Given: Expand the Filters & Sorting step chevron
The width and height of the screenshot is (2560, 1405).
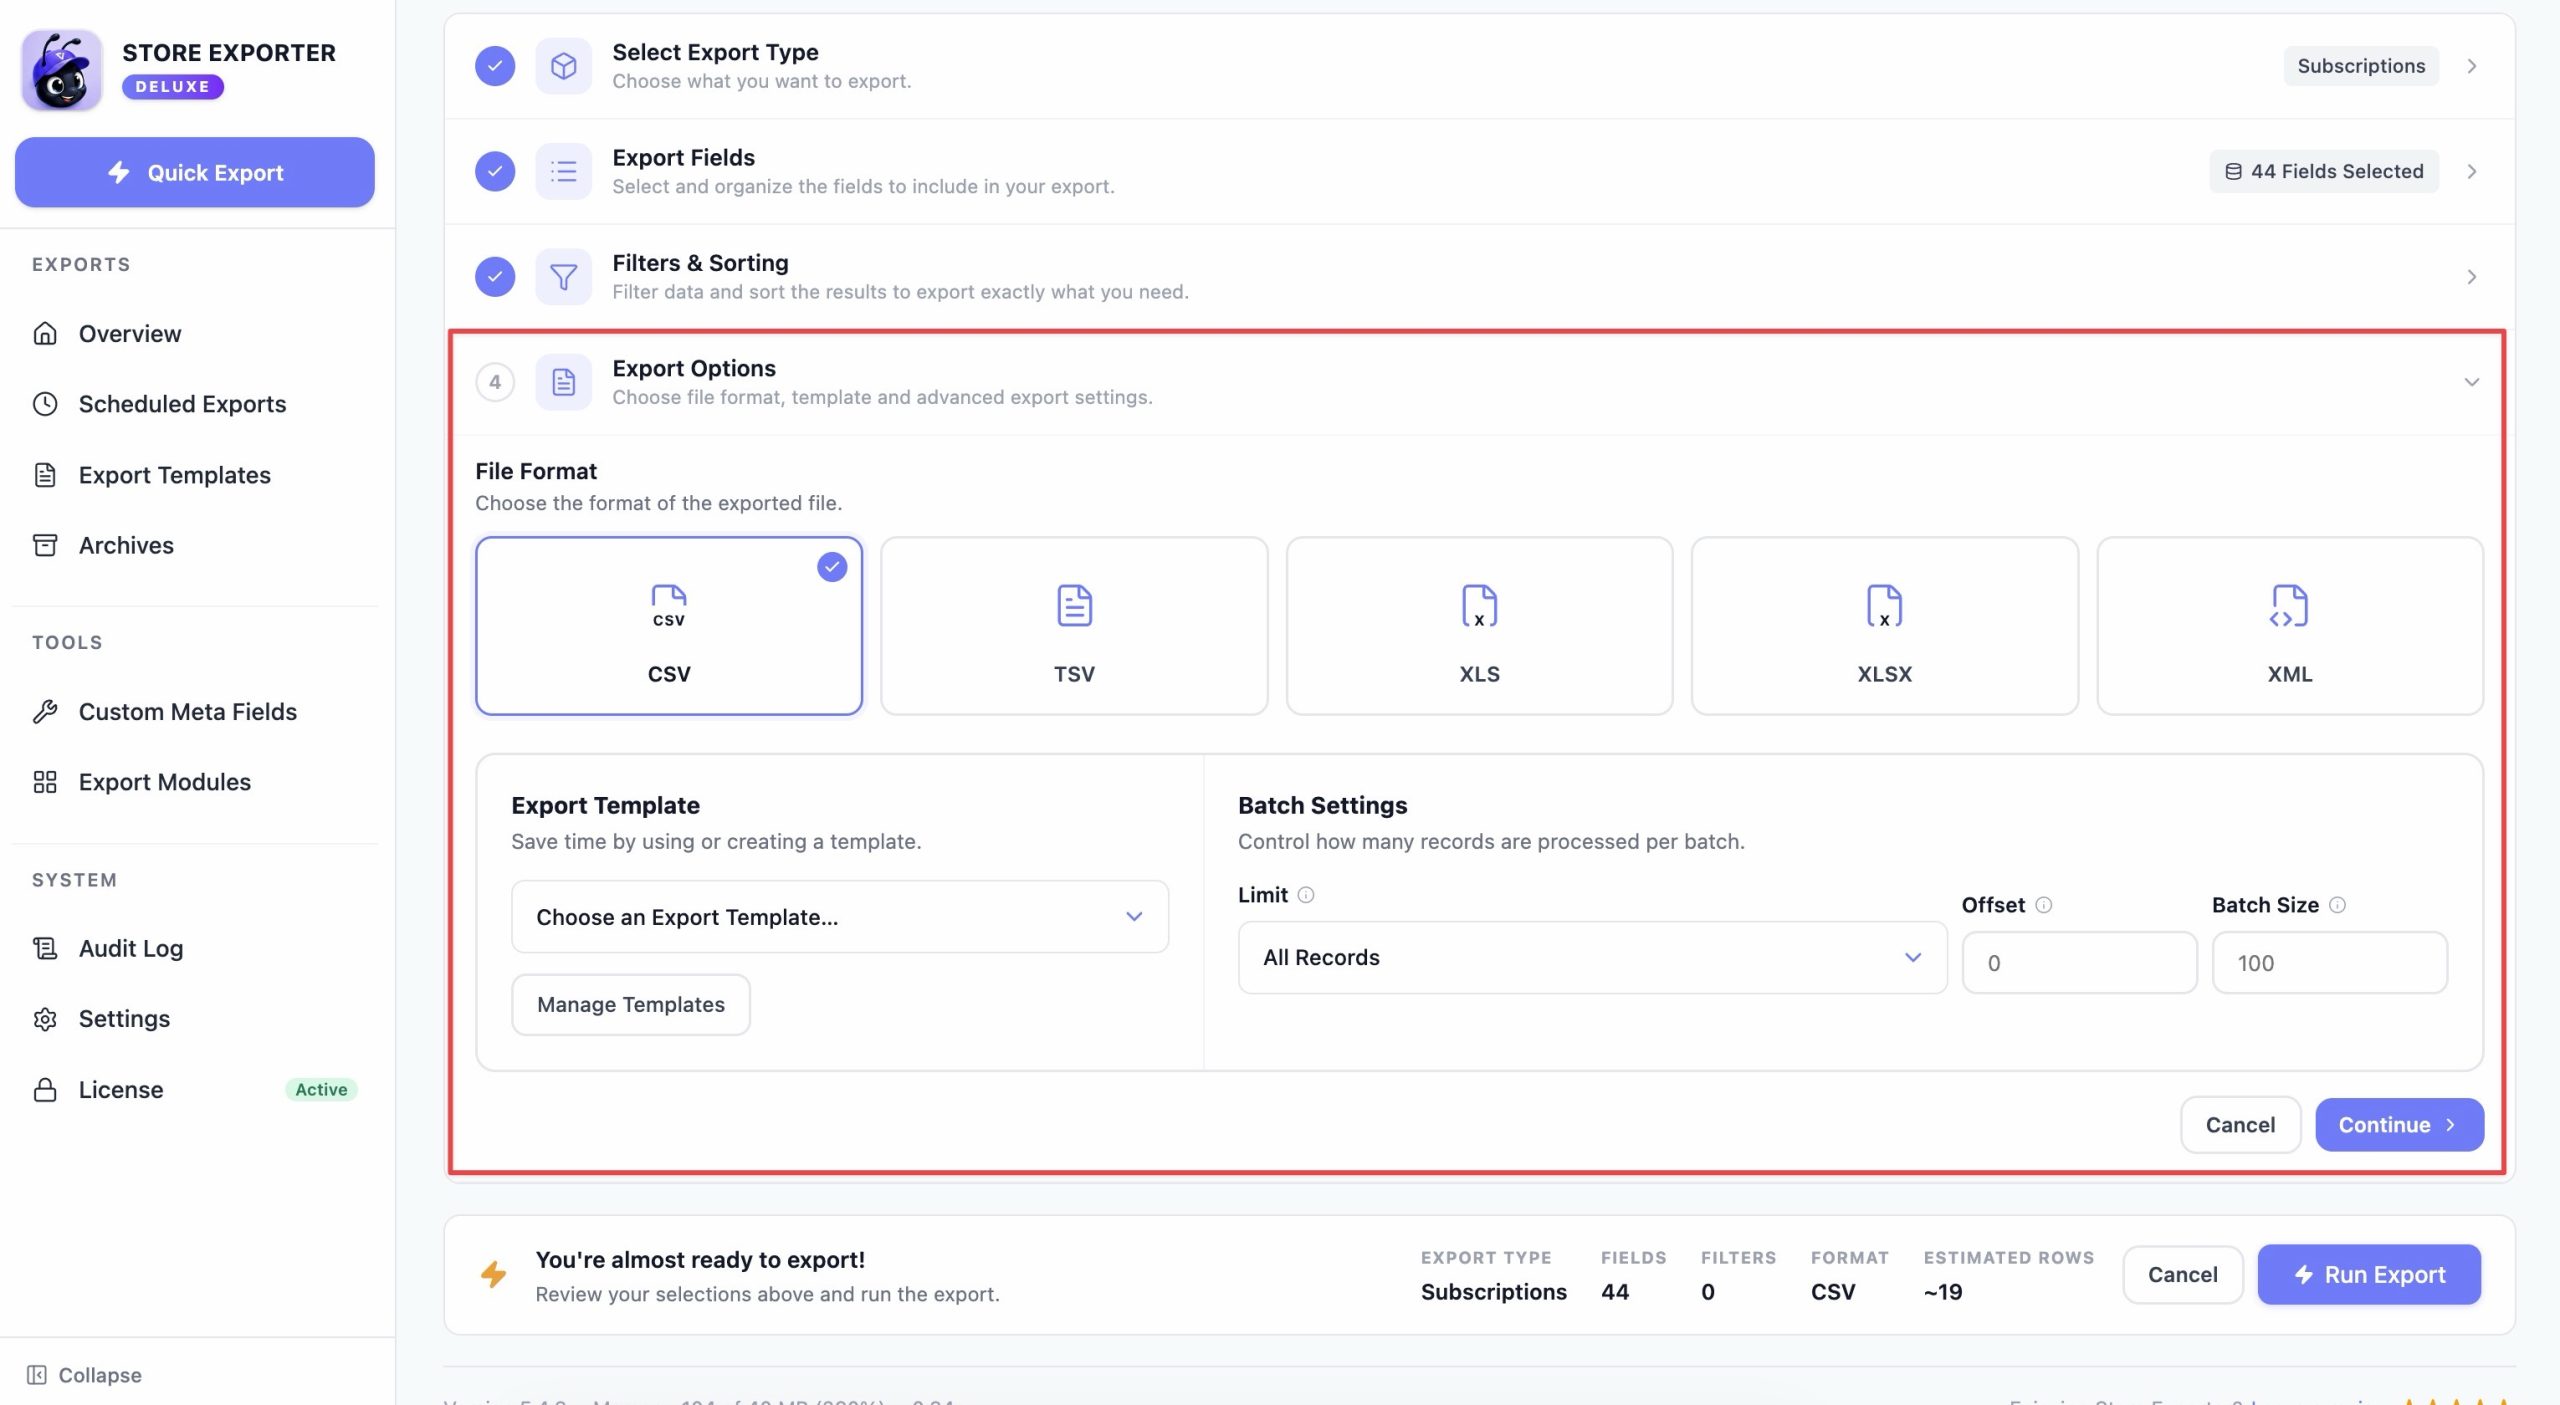Looking at the screenshot, I should tap(2472, 277).
